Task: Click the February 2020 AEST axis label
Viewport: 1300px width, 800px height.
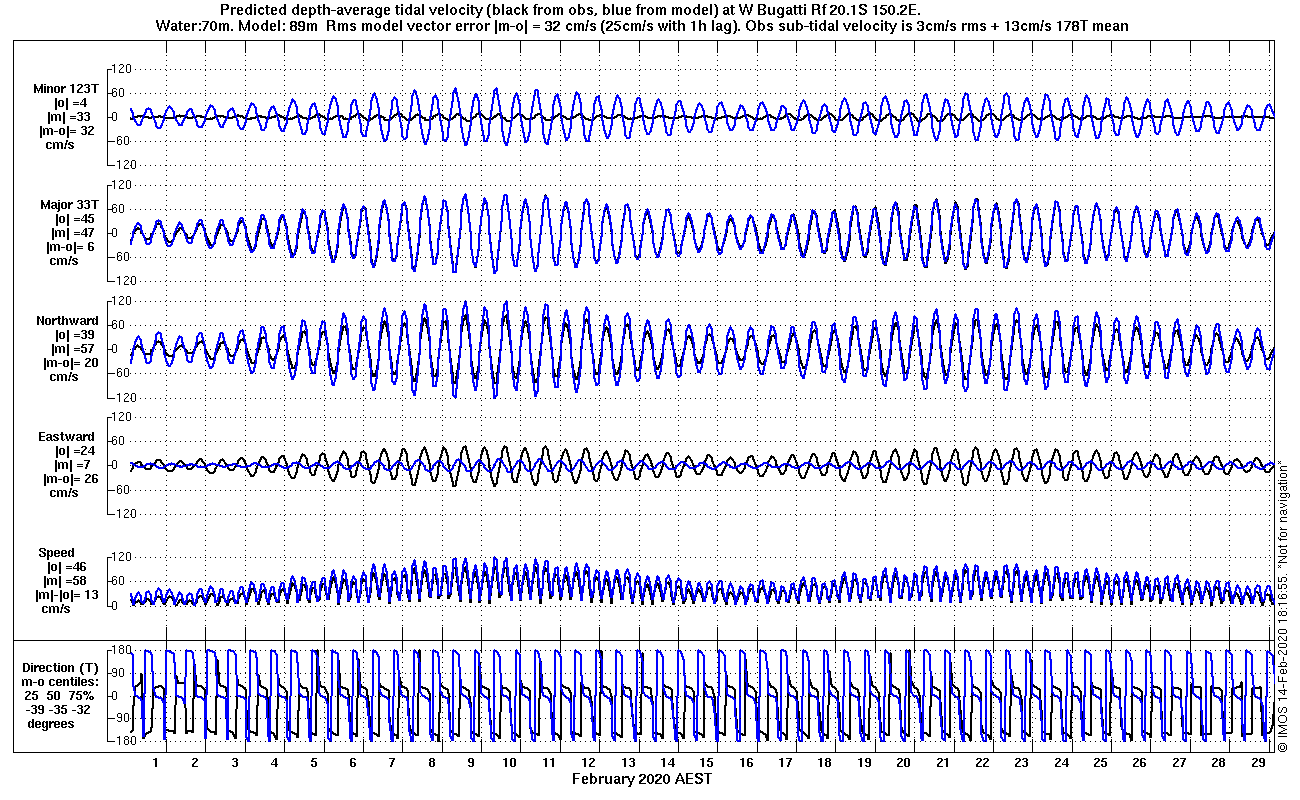Action: (x=642, y=779)
